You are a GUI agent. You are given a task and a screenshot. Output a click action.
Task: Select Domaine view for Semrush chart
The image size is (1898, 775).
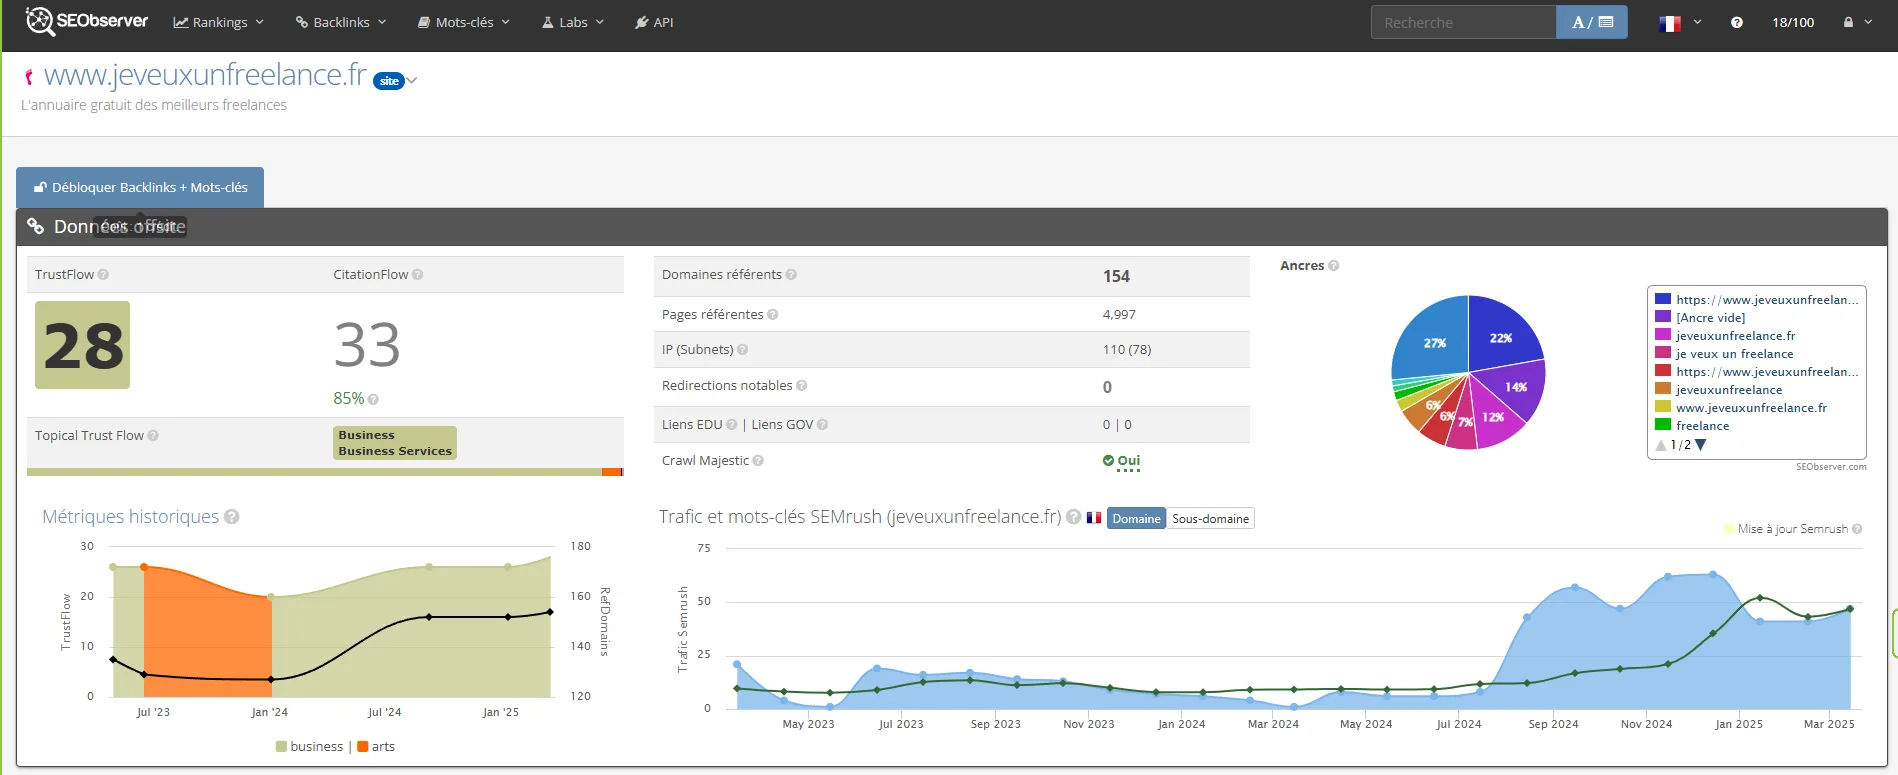pyautogui.click(x=1136, y=519)
